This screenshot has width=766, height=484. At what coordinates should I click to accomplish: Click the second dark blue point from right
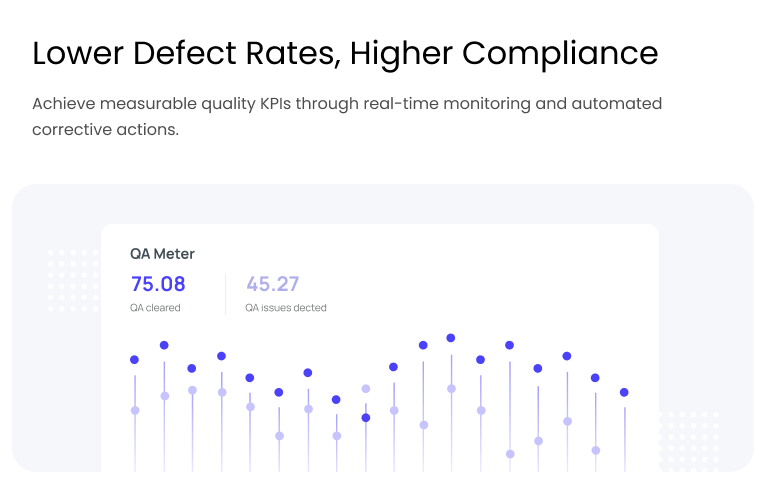[x=595, y=378]
